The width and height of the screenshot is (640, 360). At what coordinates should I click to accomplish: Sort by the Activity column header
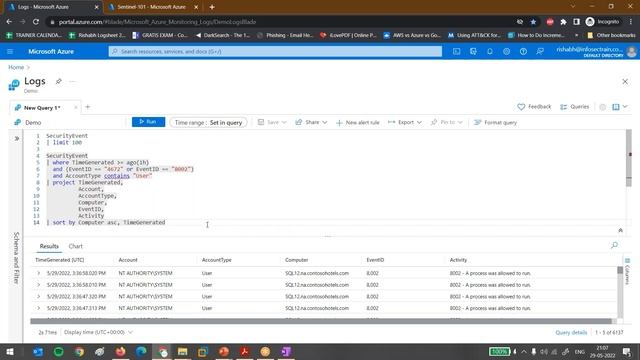pyautogui.click(x=458, y=260)
